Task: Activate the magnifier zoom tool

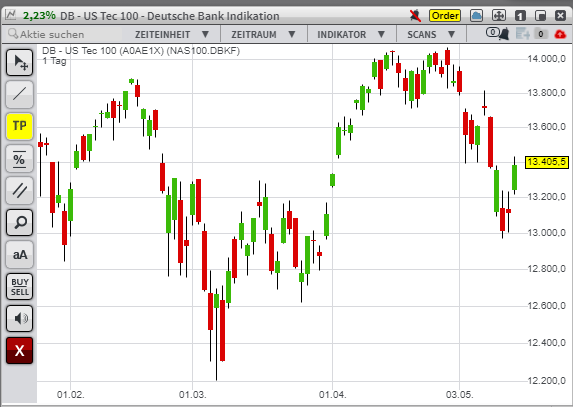Action: pyautogui.click(x=20, y=222)
